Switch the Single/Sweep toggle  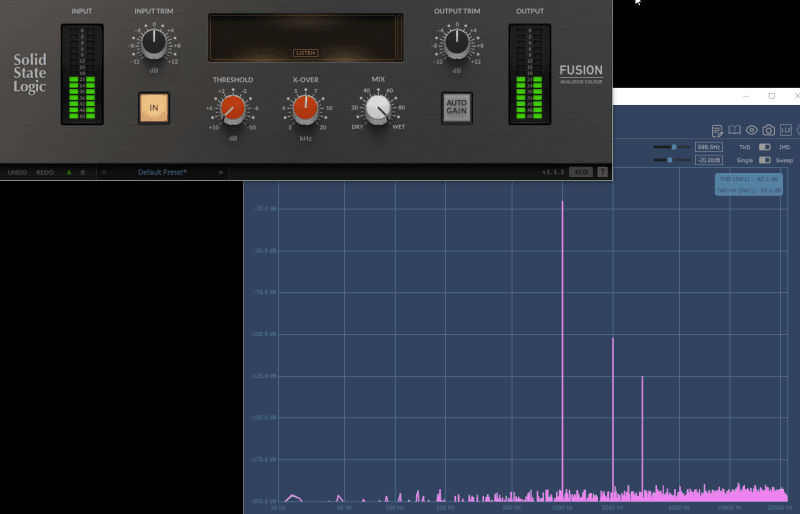click(764, 160)
